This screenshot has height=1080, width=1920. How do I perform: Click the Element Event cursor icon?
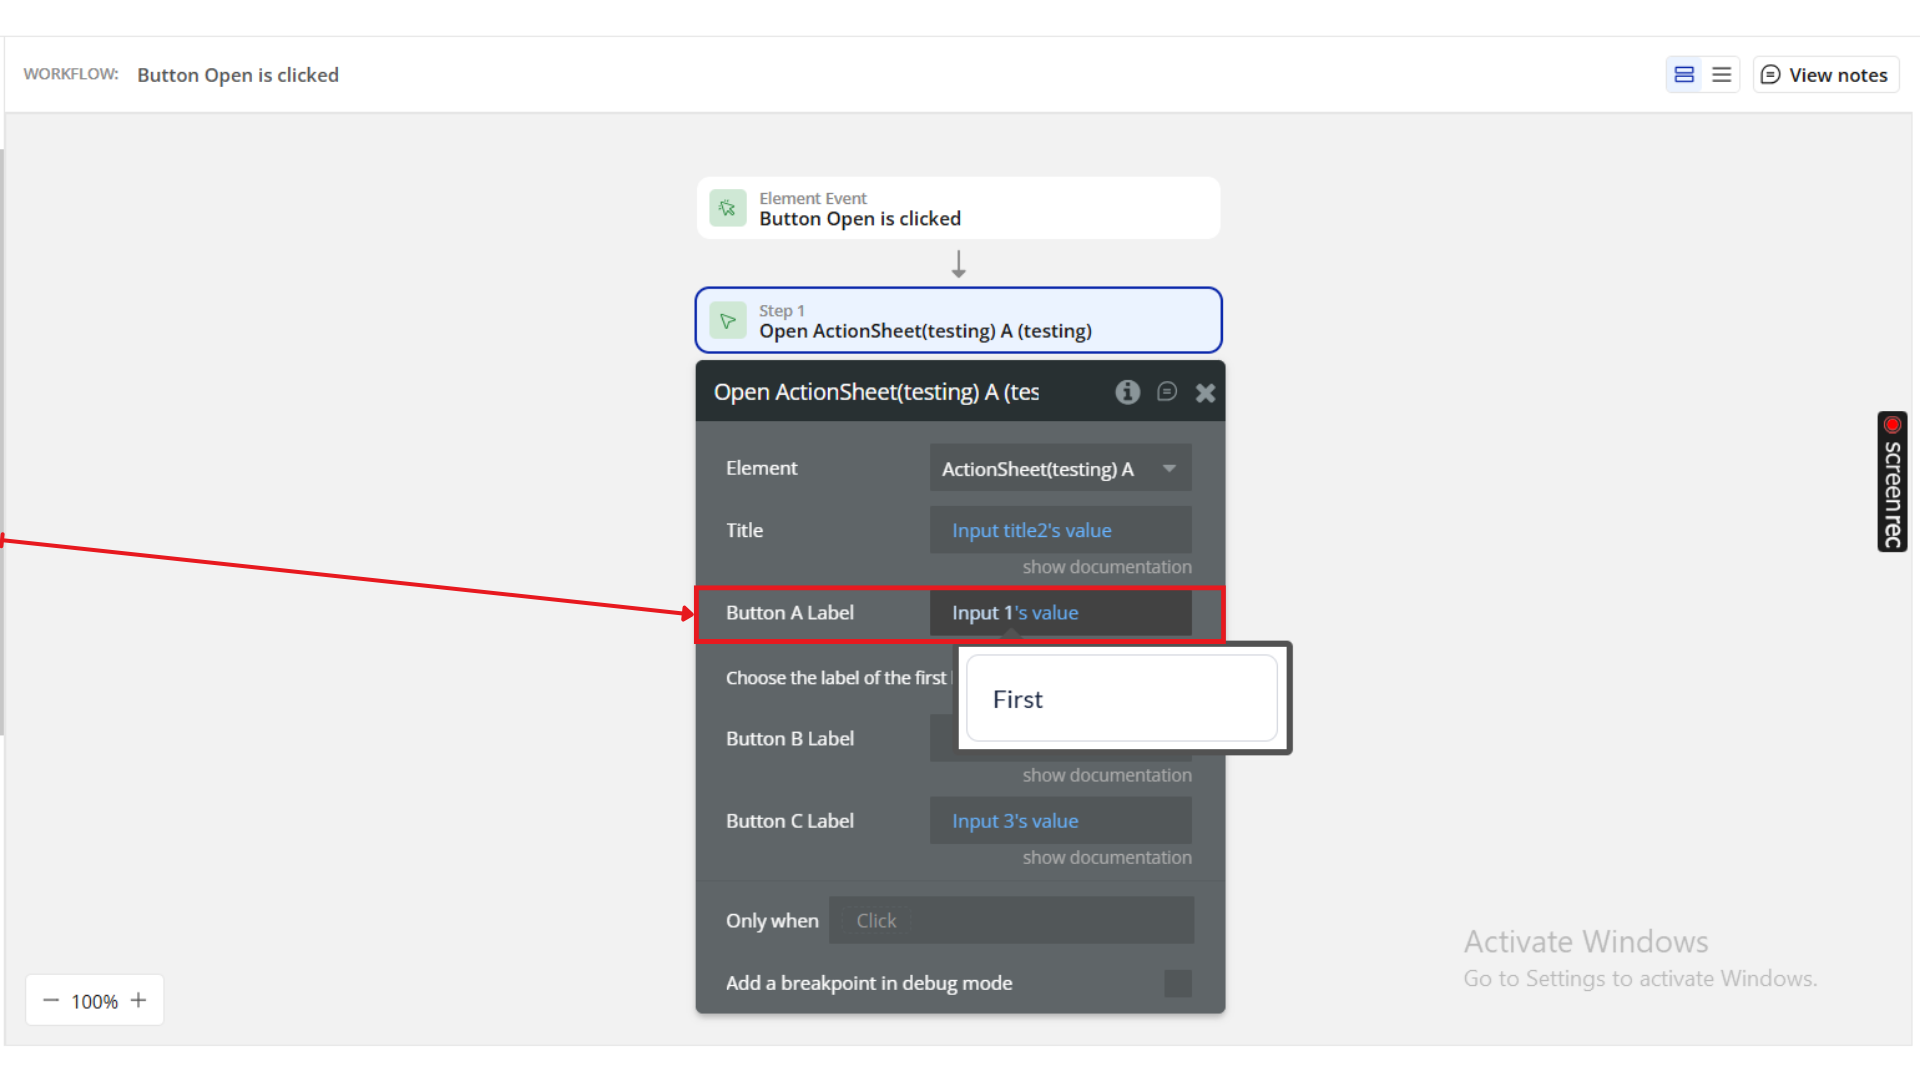pyautogui.click(x=728, y=208)
